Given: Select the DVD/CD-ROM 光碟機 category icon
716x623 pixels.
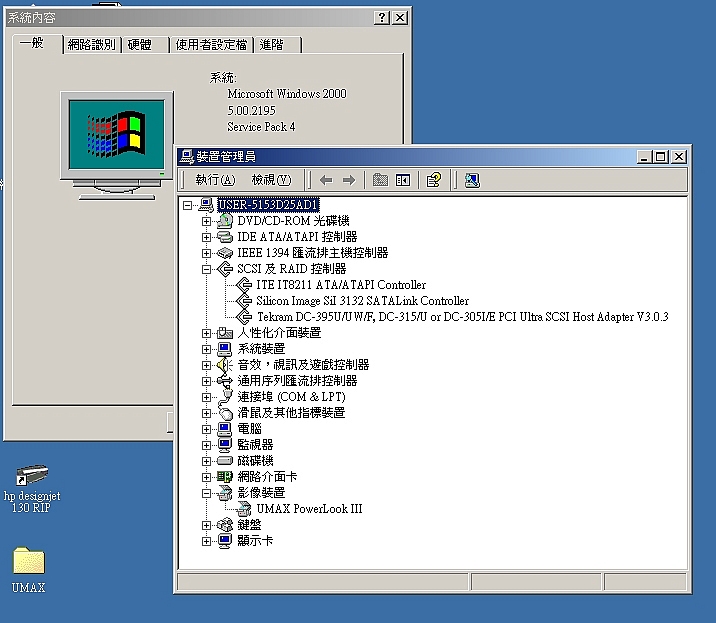Looking at the screenshot, I should 224,221.
